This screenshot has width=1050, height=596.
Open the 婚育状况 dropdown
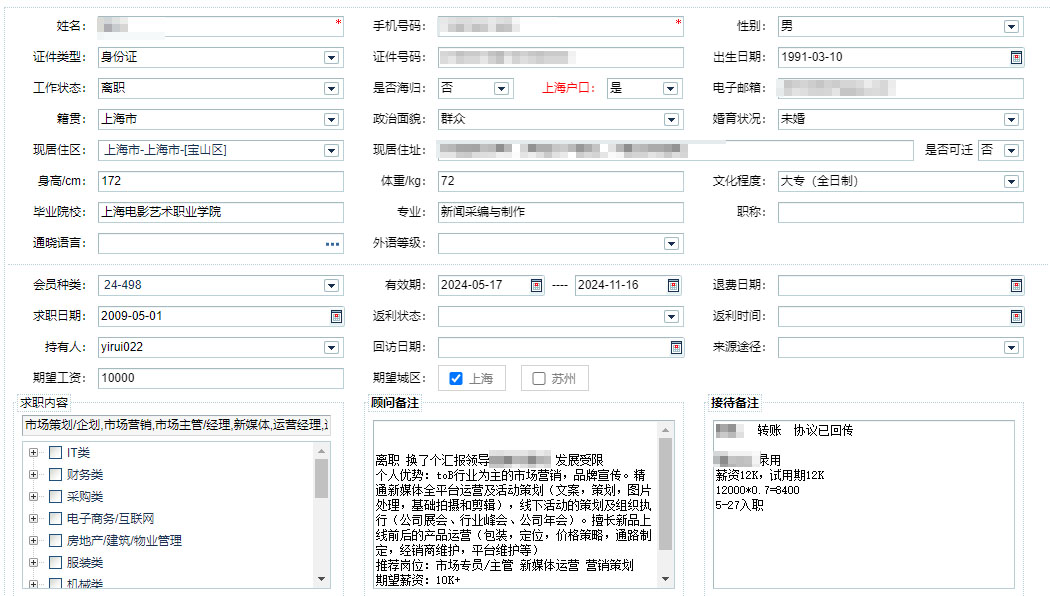click(1011, 120)
